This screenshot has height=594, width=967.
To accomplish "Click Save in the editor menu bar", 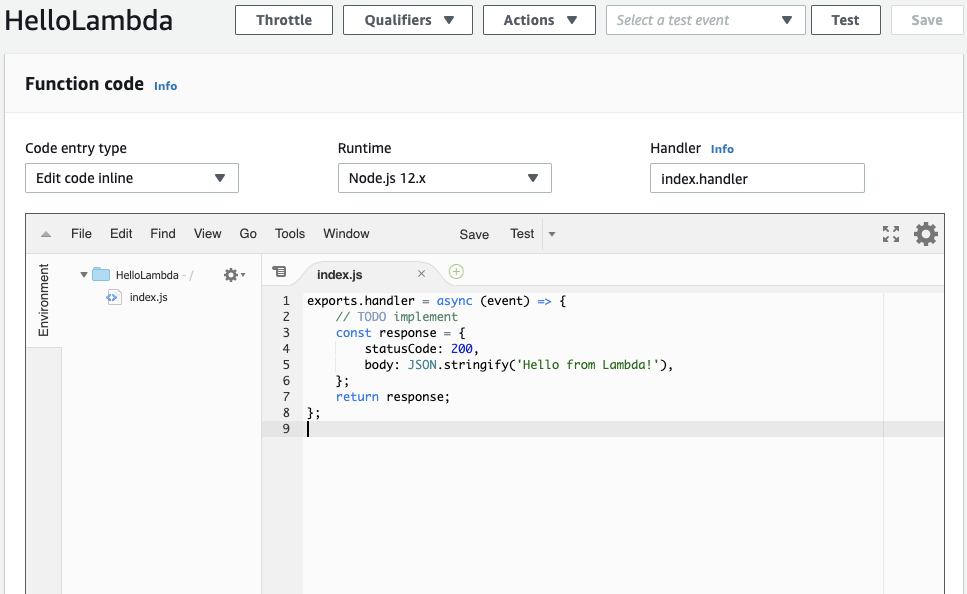I will 474,234.
